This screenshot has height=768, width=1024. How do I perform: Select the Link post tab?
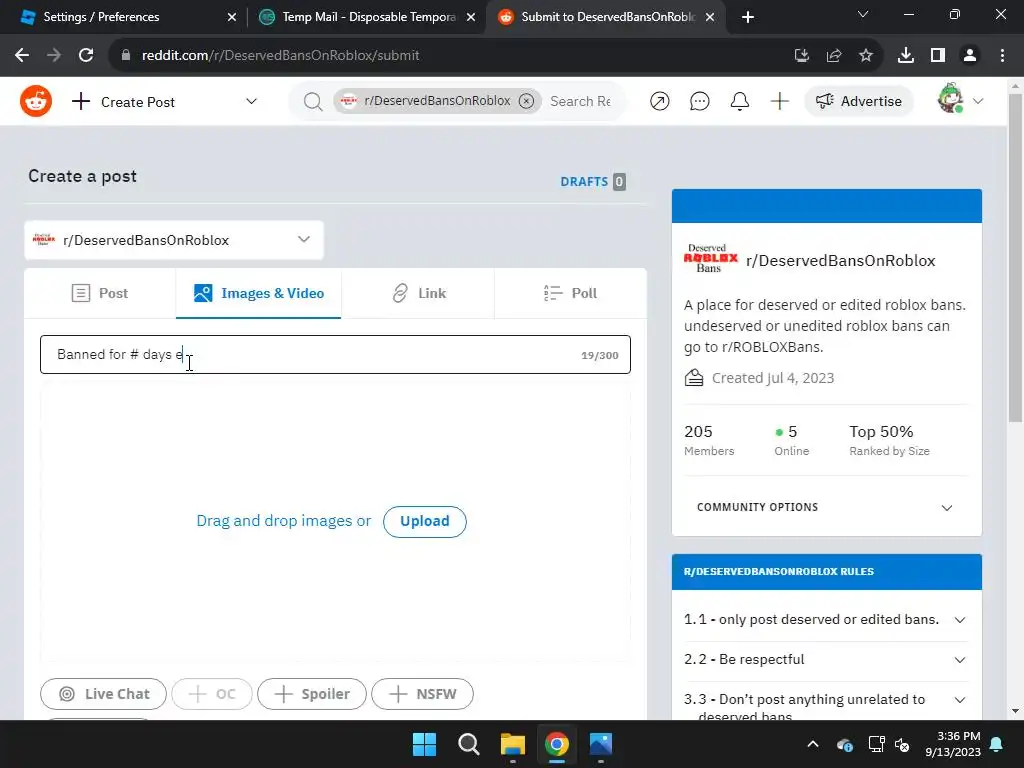418,293
